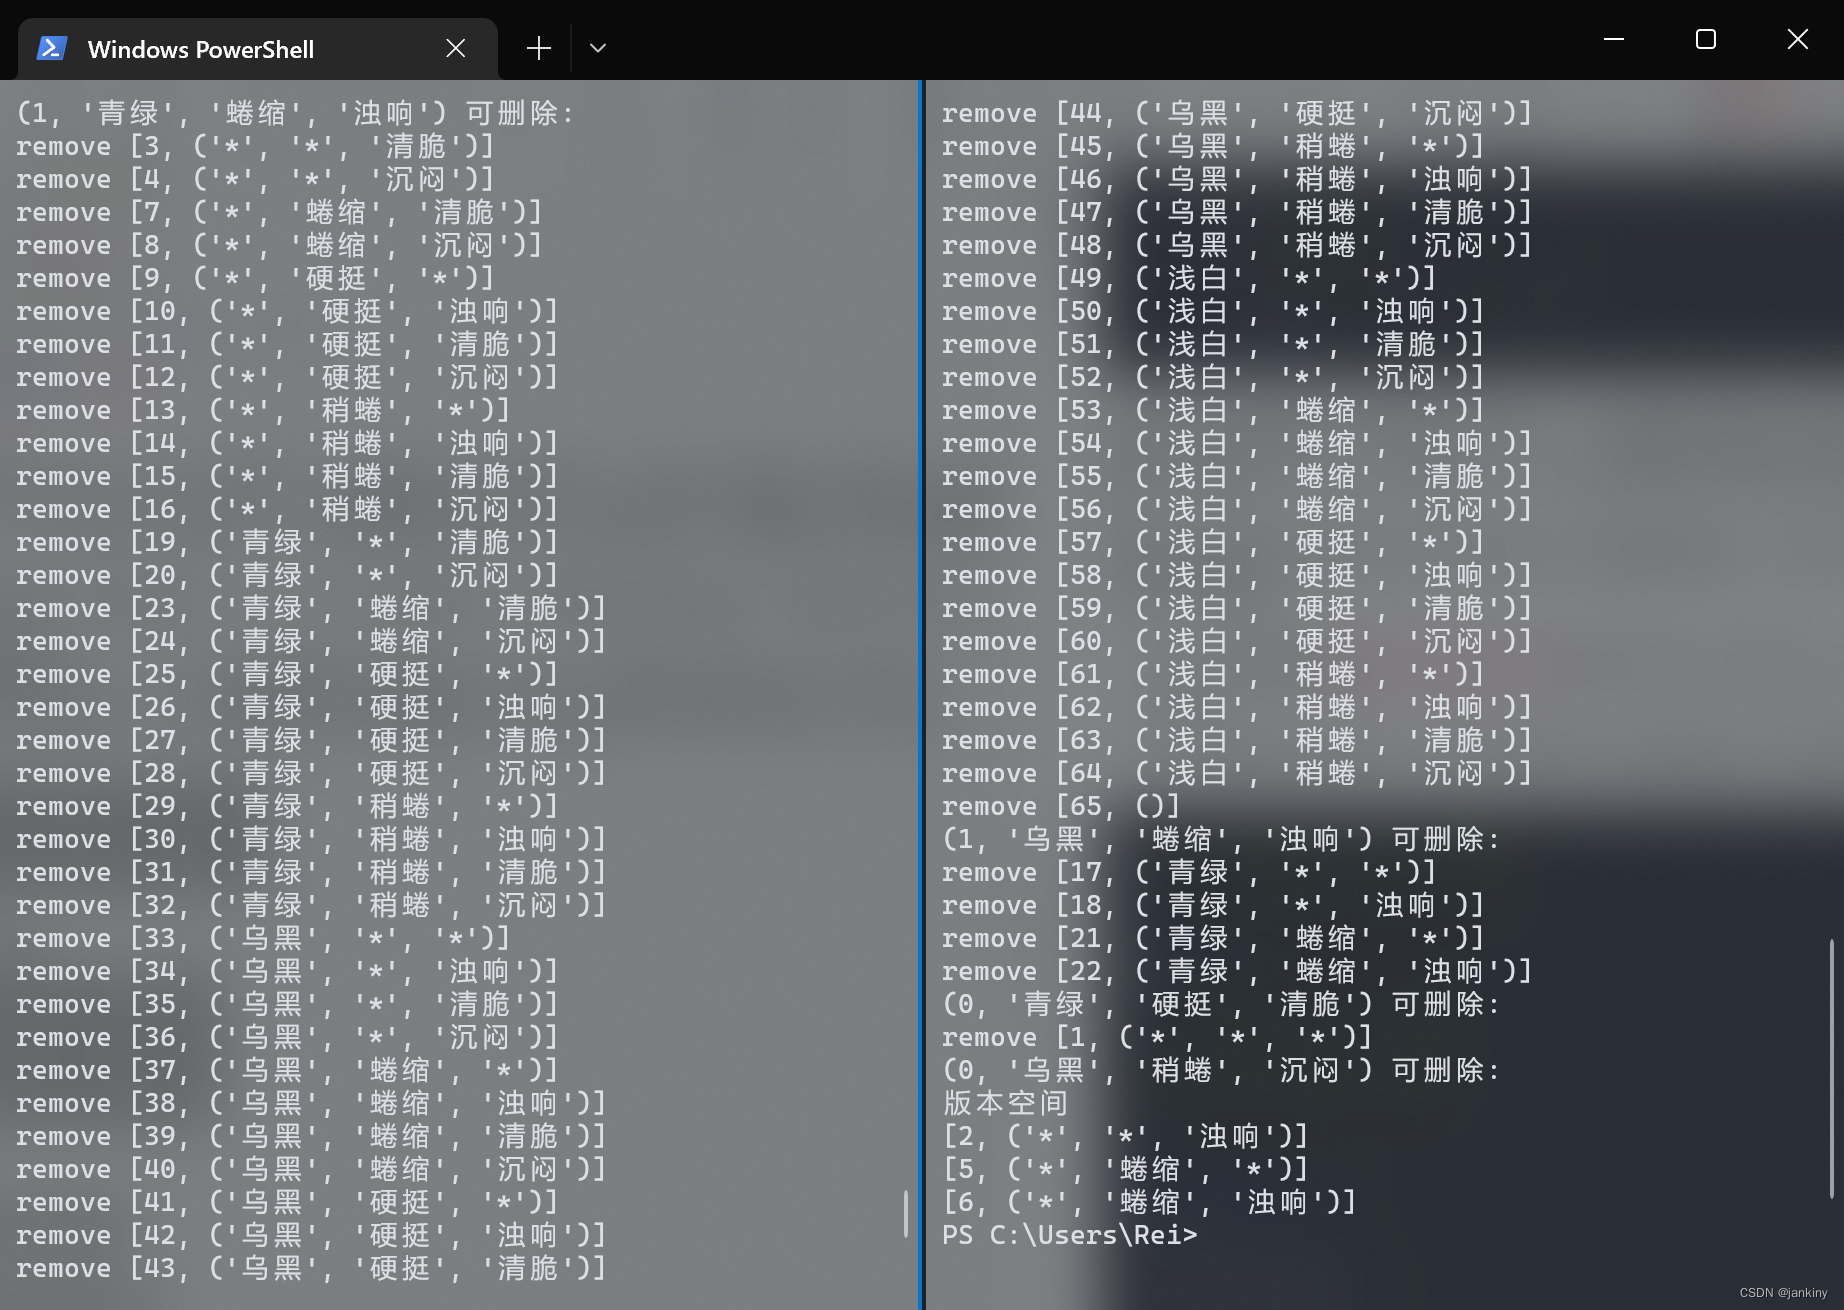The width and height of the screenshot is (1844, 1310).
Task: Click line "remove [29, ('青绿', '稍蜷', '*')]"
Action: pyautogui.click(x=287, y=806)
